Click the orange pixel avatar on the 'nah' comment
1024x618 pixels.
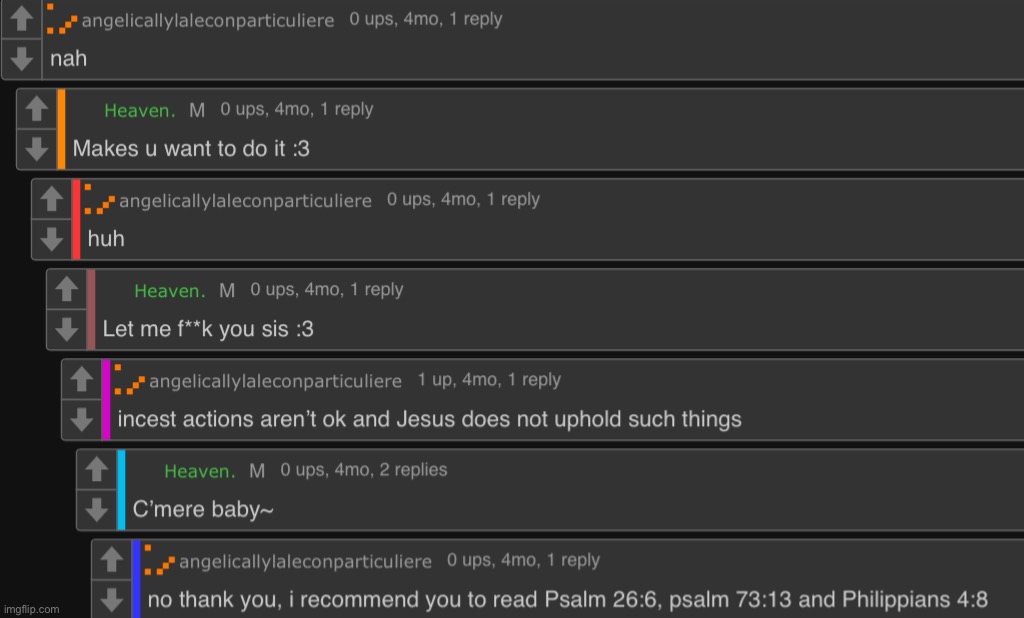tap(62, 19)
